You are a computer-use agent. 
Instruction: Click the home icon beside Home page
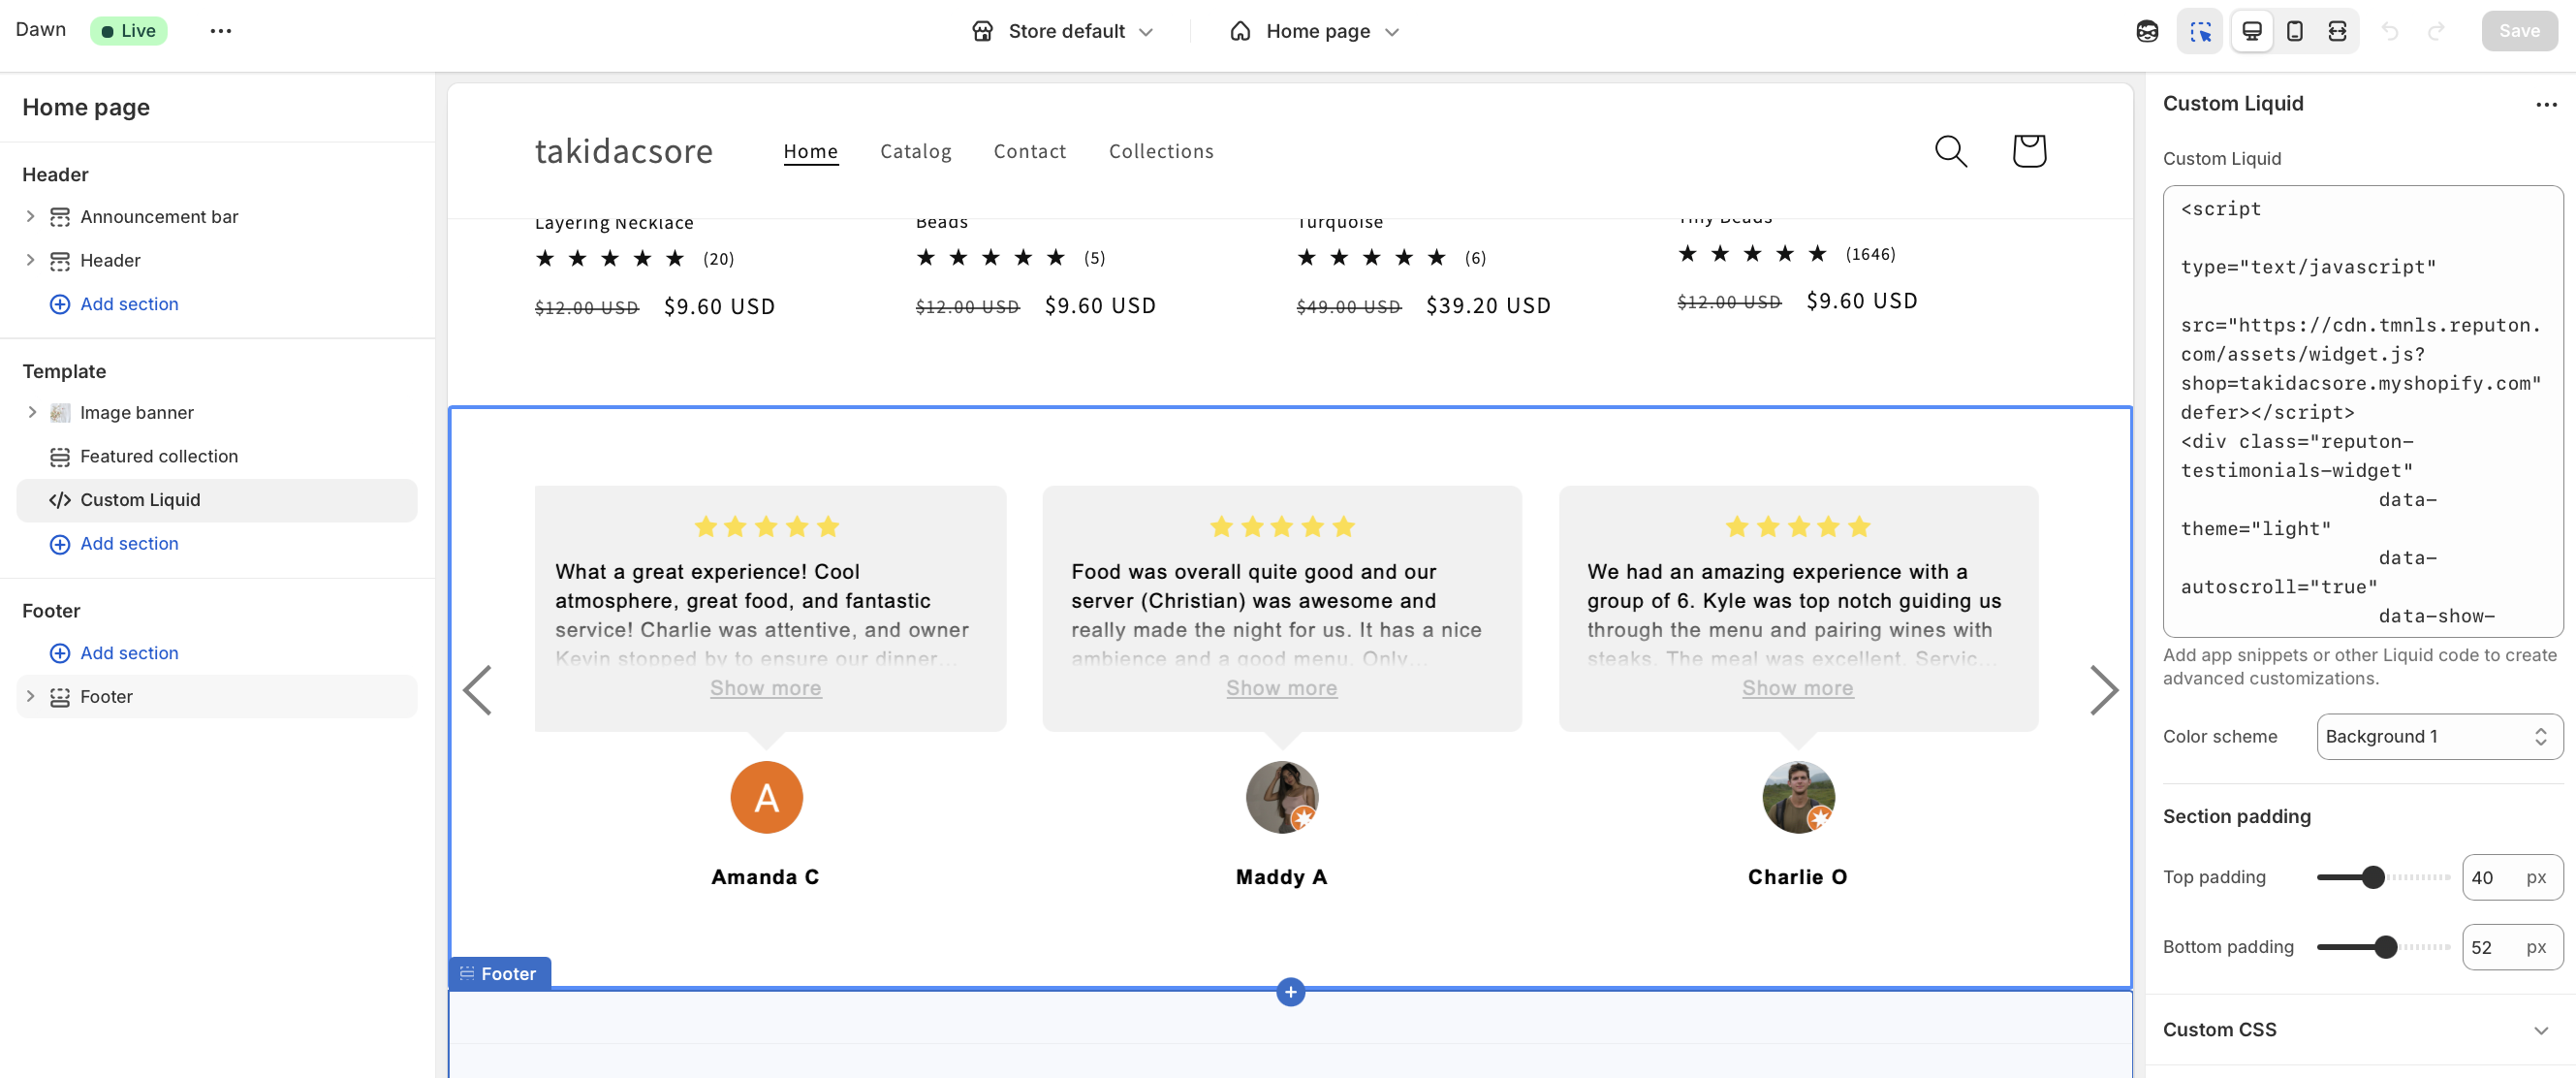pyautogui.click(x=1240, y=31)
